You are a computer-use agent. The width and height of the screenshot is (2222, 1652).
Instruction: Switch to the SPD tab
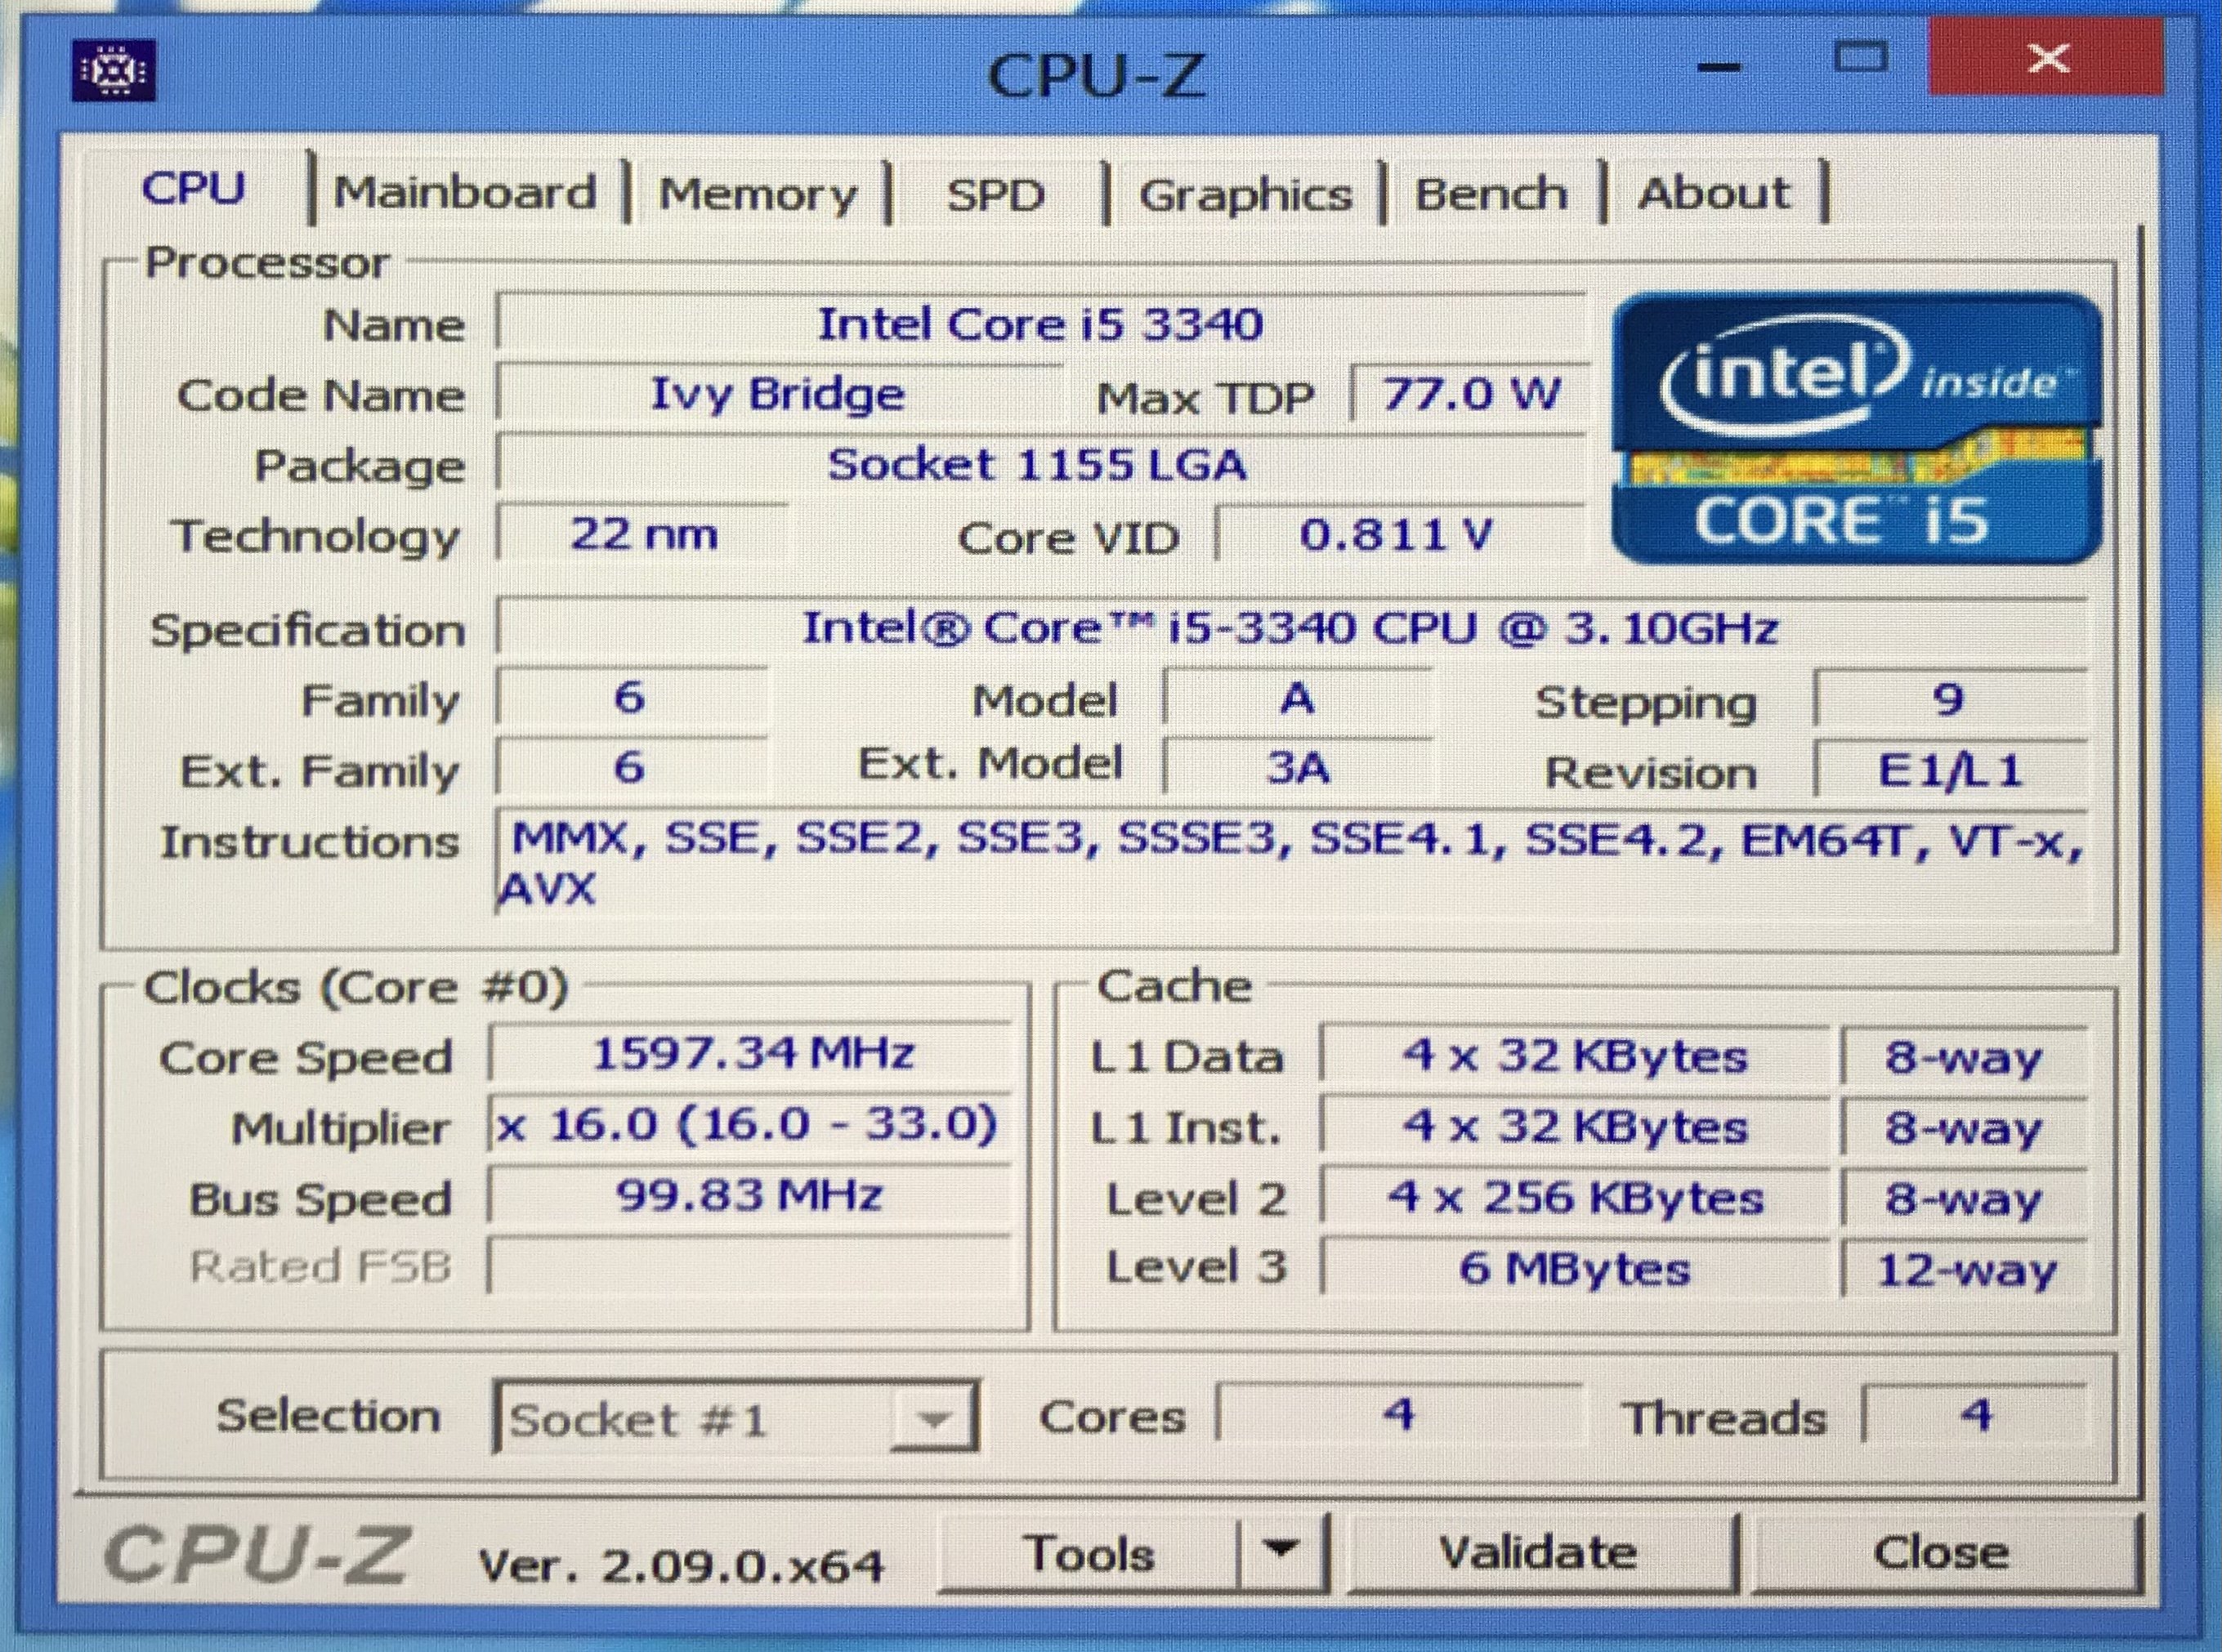[995, 195]
